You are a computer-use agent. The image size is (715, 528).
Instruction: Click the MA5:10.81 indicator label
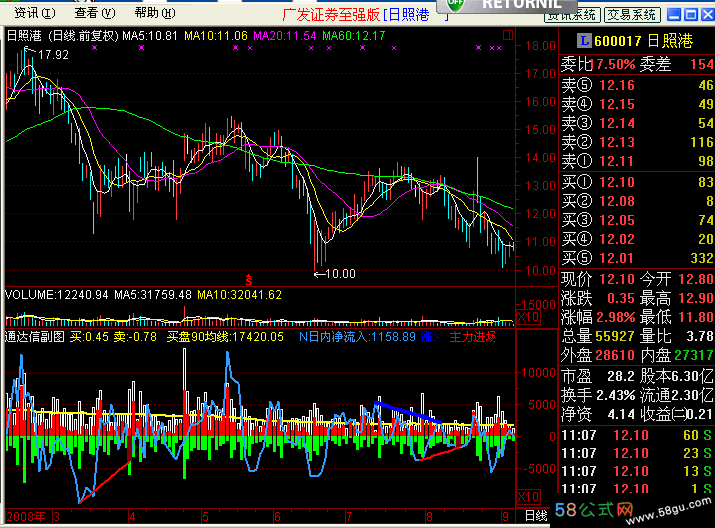pyautogui.click(x=150, y=36)
